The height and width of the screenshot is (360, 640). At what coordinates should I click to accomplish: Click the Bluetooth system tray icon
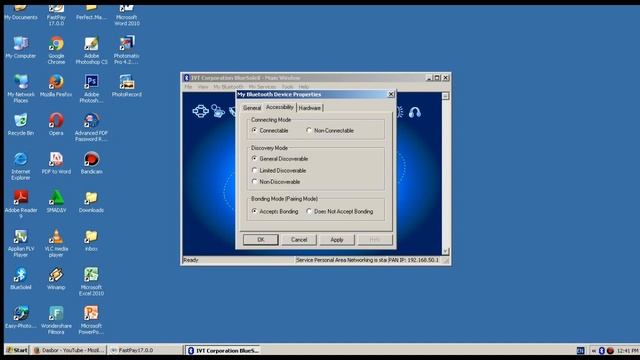601,351
